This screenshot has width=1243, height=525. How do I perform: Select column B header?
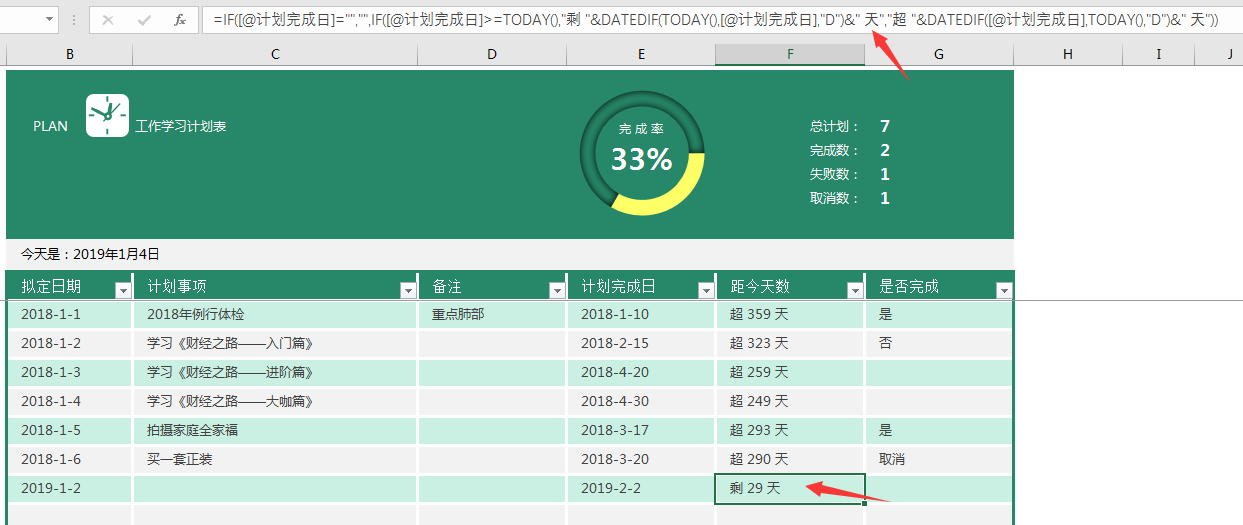[x=69, y=55]
